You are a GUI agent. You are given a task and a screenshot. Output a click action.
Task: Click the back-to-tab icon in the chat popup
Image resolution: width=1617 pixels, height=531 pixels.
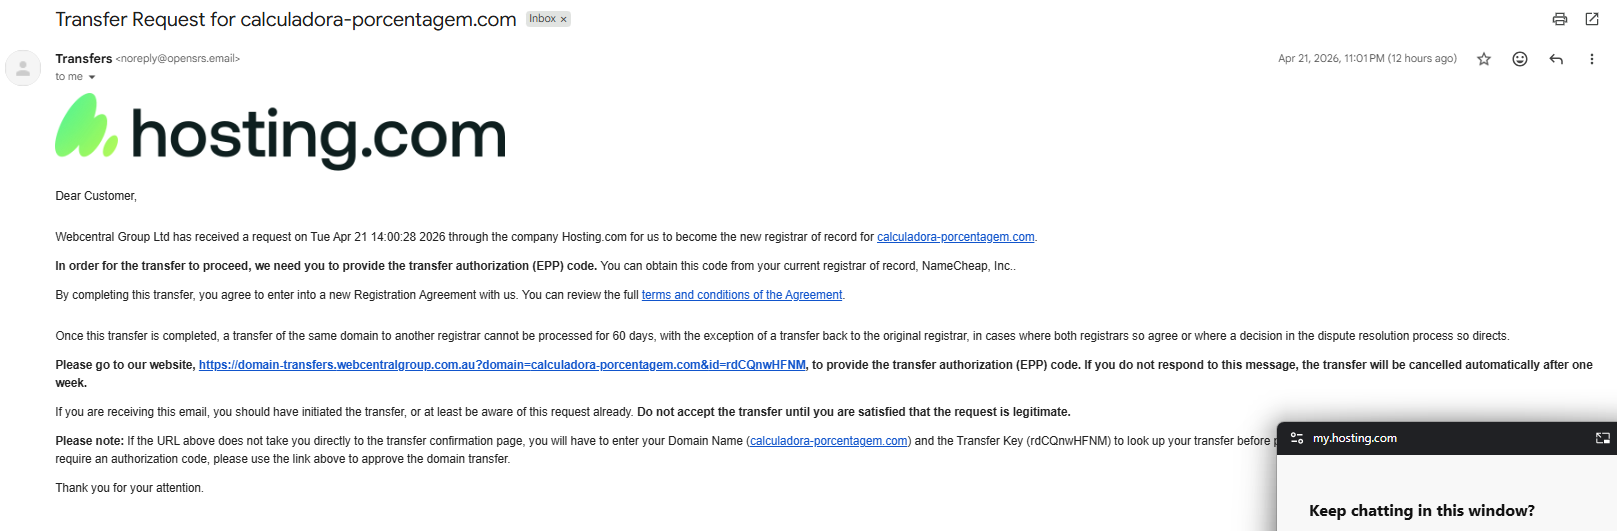1602,438
